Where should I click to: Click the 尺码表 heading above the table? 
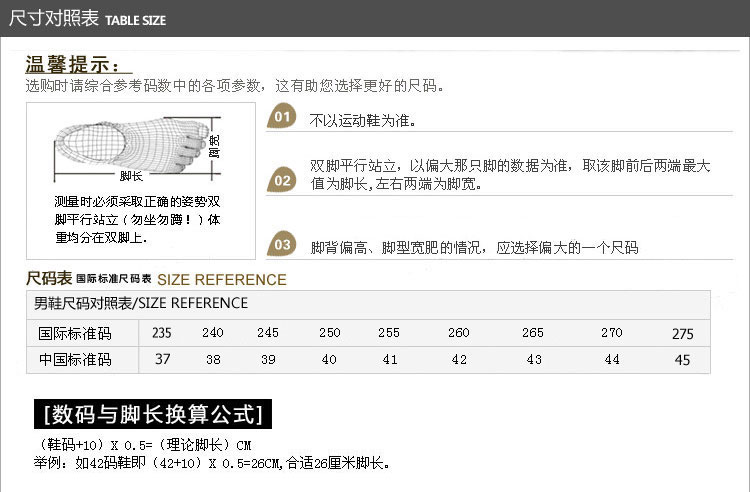point(49,278)
